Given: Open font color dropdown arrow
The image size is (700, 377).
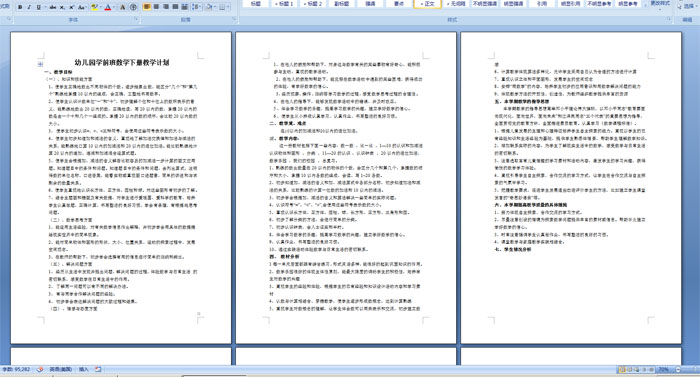Looking at the screenshot, I should 114,7.
